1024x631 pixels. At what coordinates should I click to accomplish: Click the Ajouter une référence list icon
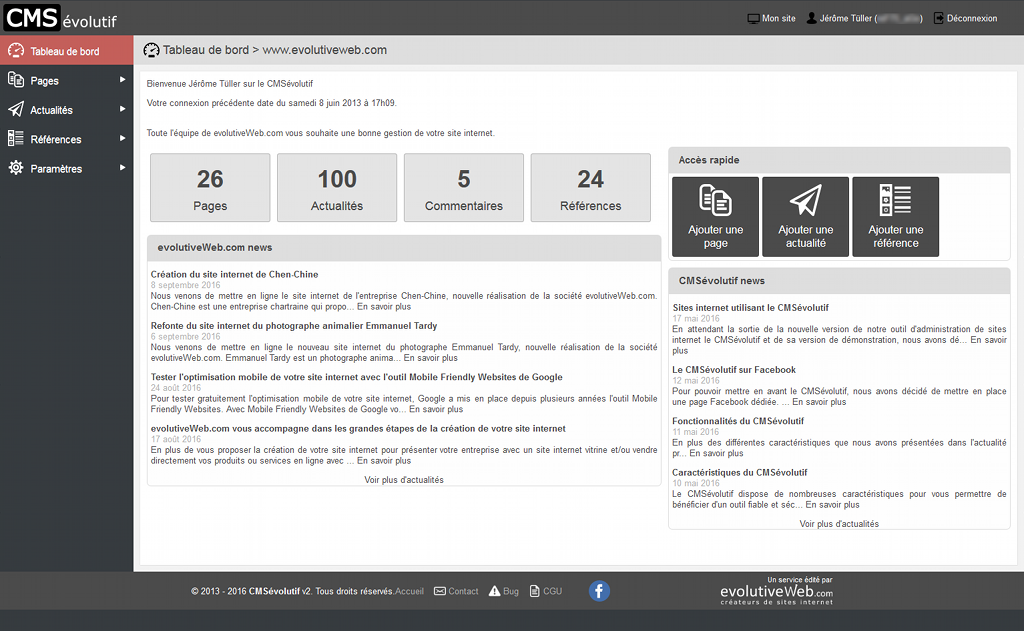tap(895, 200)
